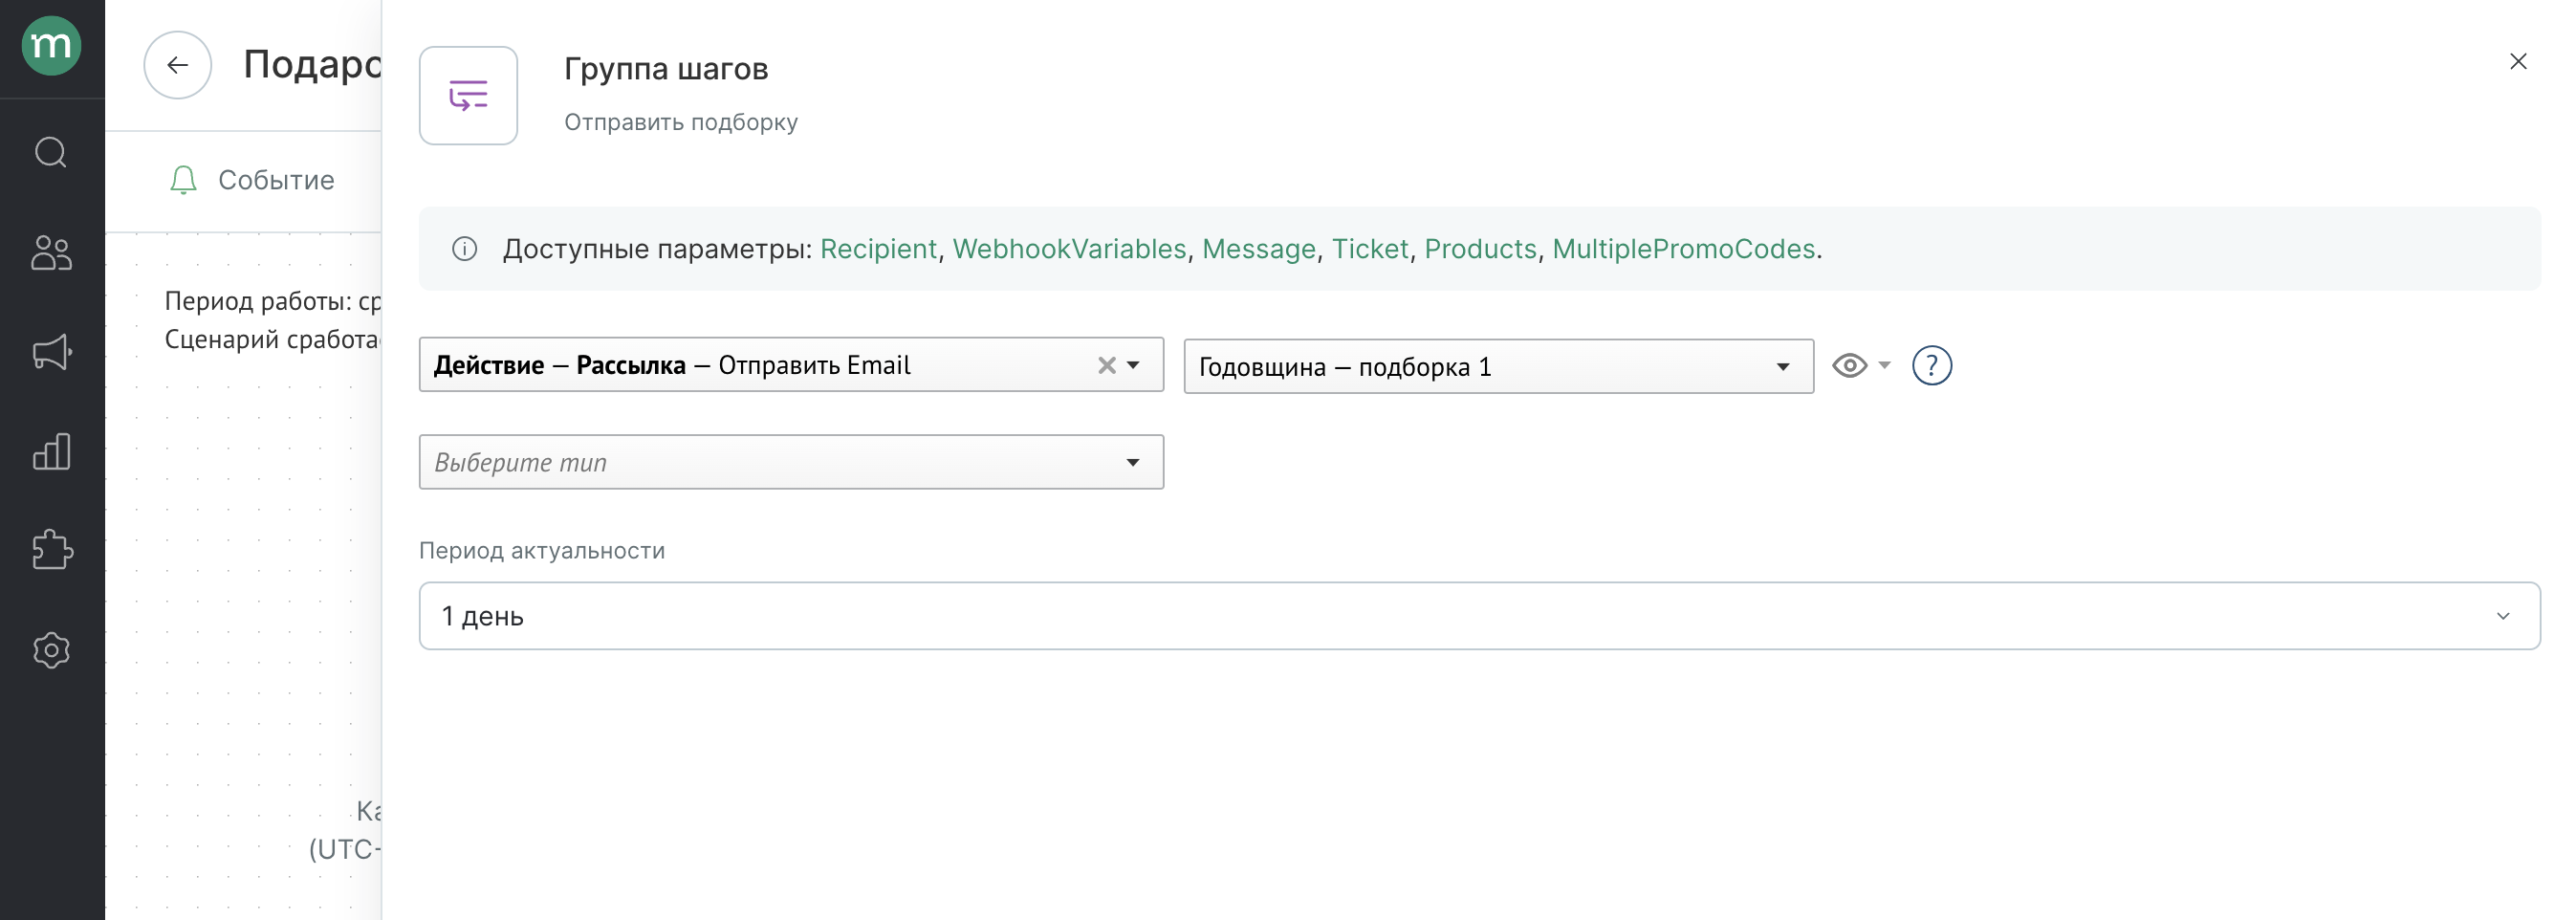Viewport: 2576px width, 920px height.
Task: Toggle the eye preview icon
Action: point(1849,366)
